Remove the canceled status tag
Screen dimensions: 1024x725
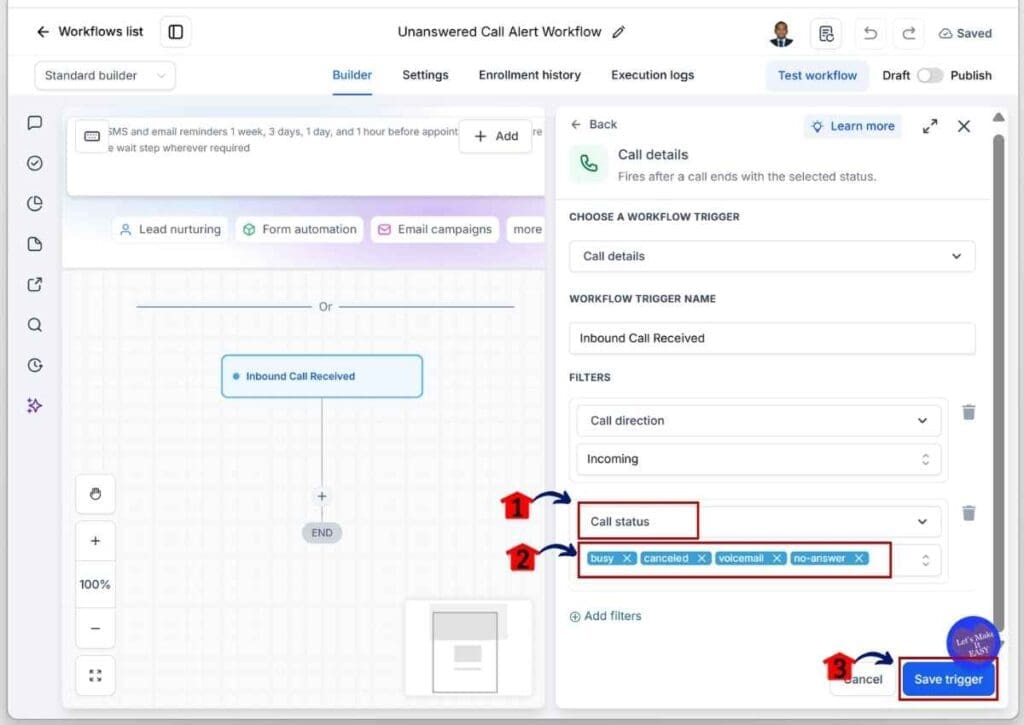pyautogui.click(x=701, y=558)
